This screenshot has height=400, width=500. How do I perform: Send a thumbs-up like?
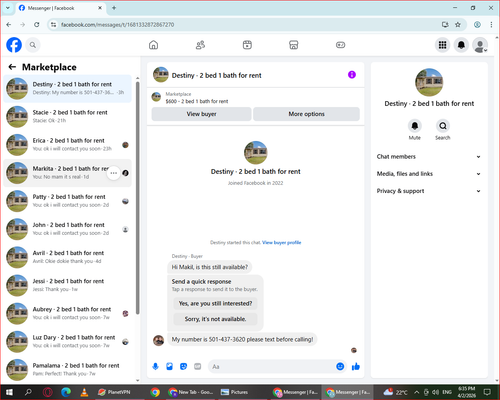coord(356,367)
